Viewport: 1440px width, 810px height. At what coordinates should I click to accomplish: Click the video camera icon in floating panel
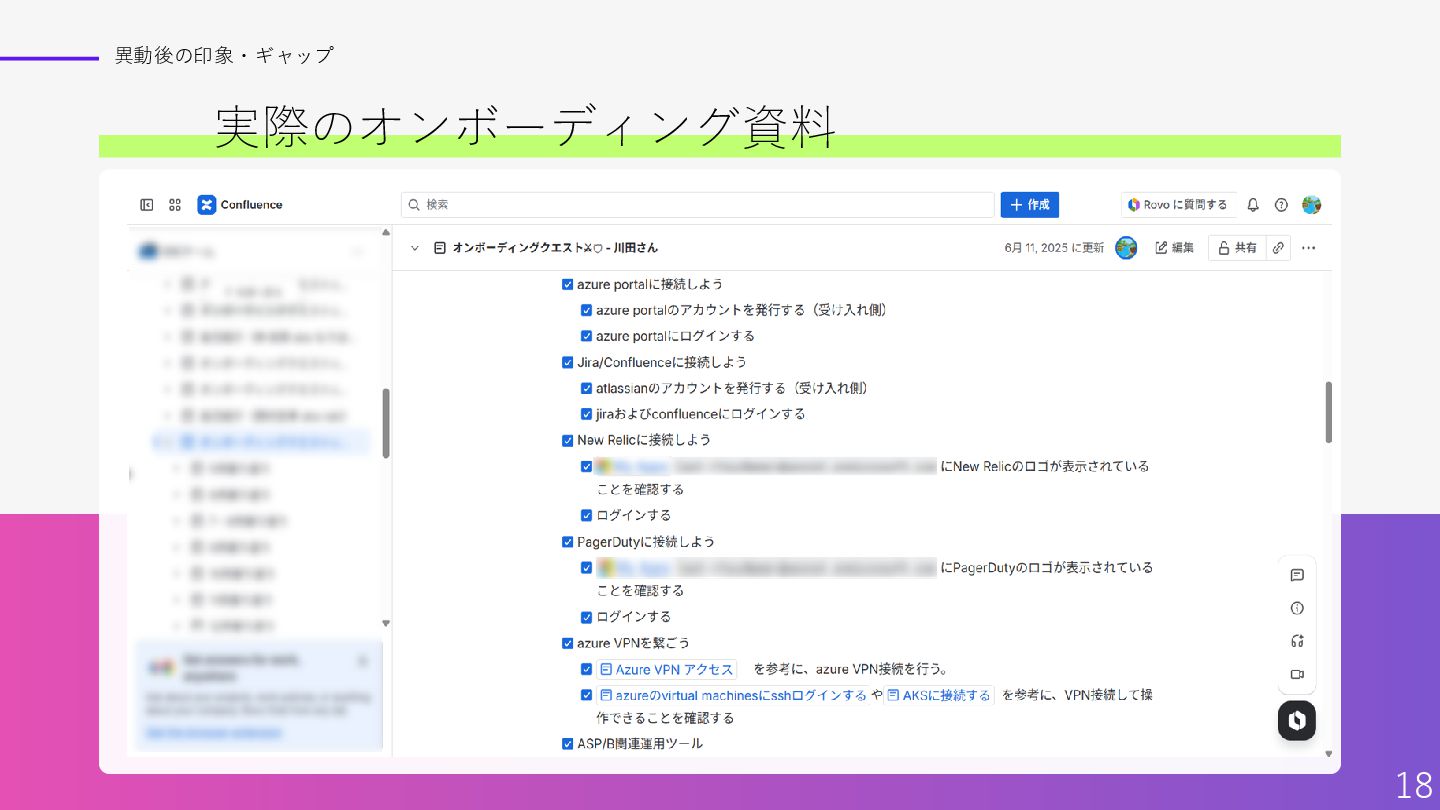pos(1297,674)
